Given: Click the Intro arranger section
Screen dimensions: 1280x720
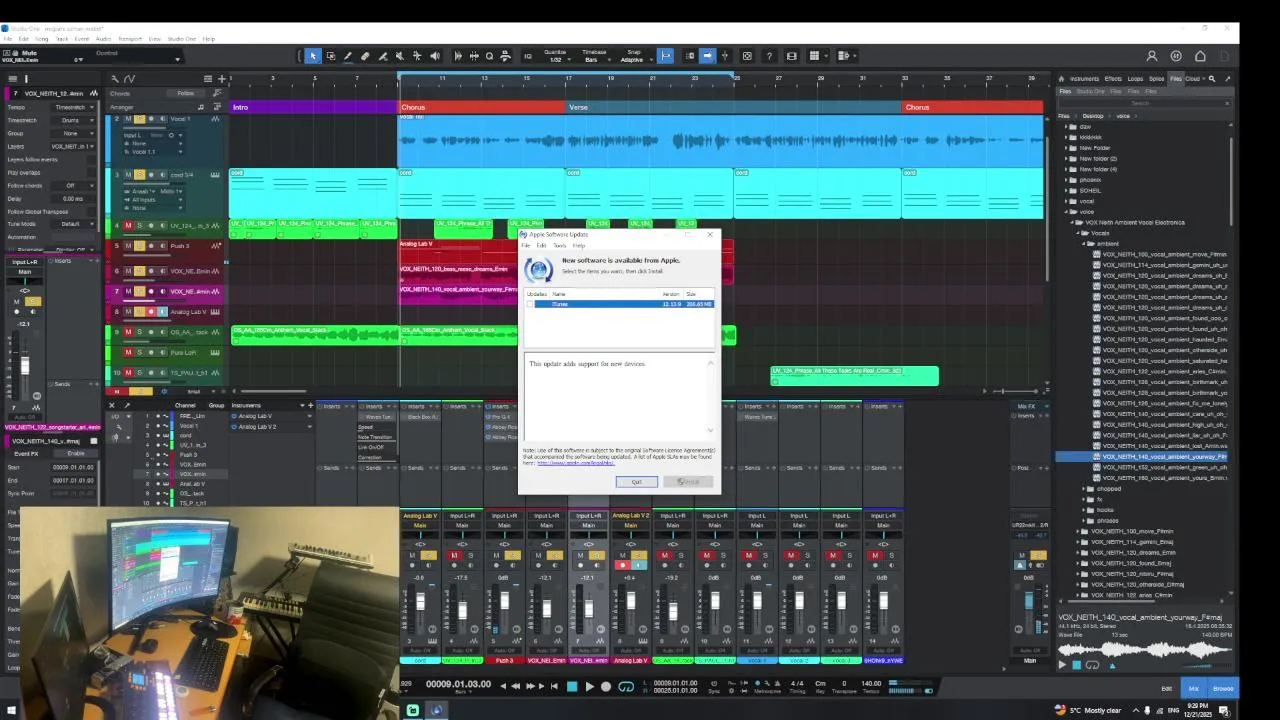Looking at the screenshot, I should tap(314, 107).
